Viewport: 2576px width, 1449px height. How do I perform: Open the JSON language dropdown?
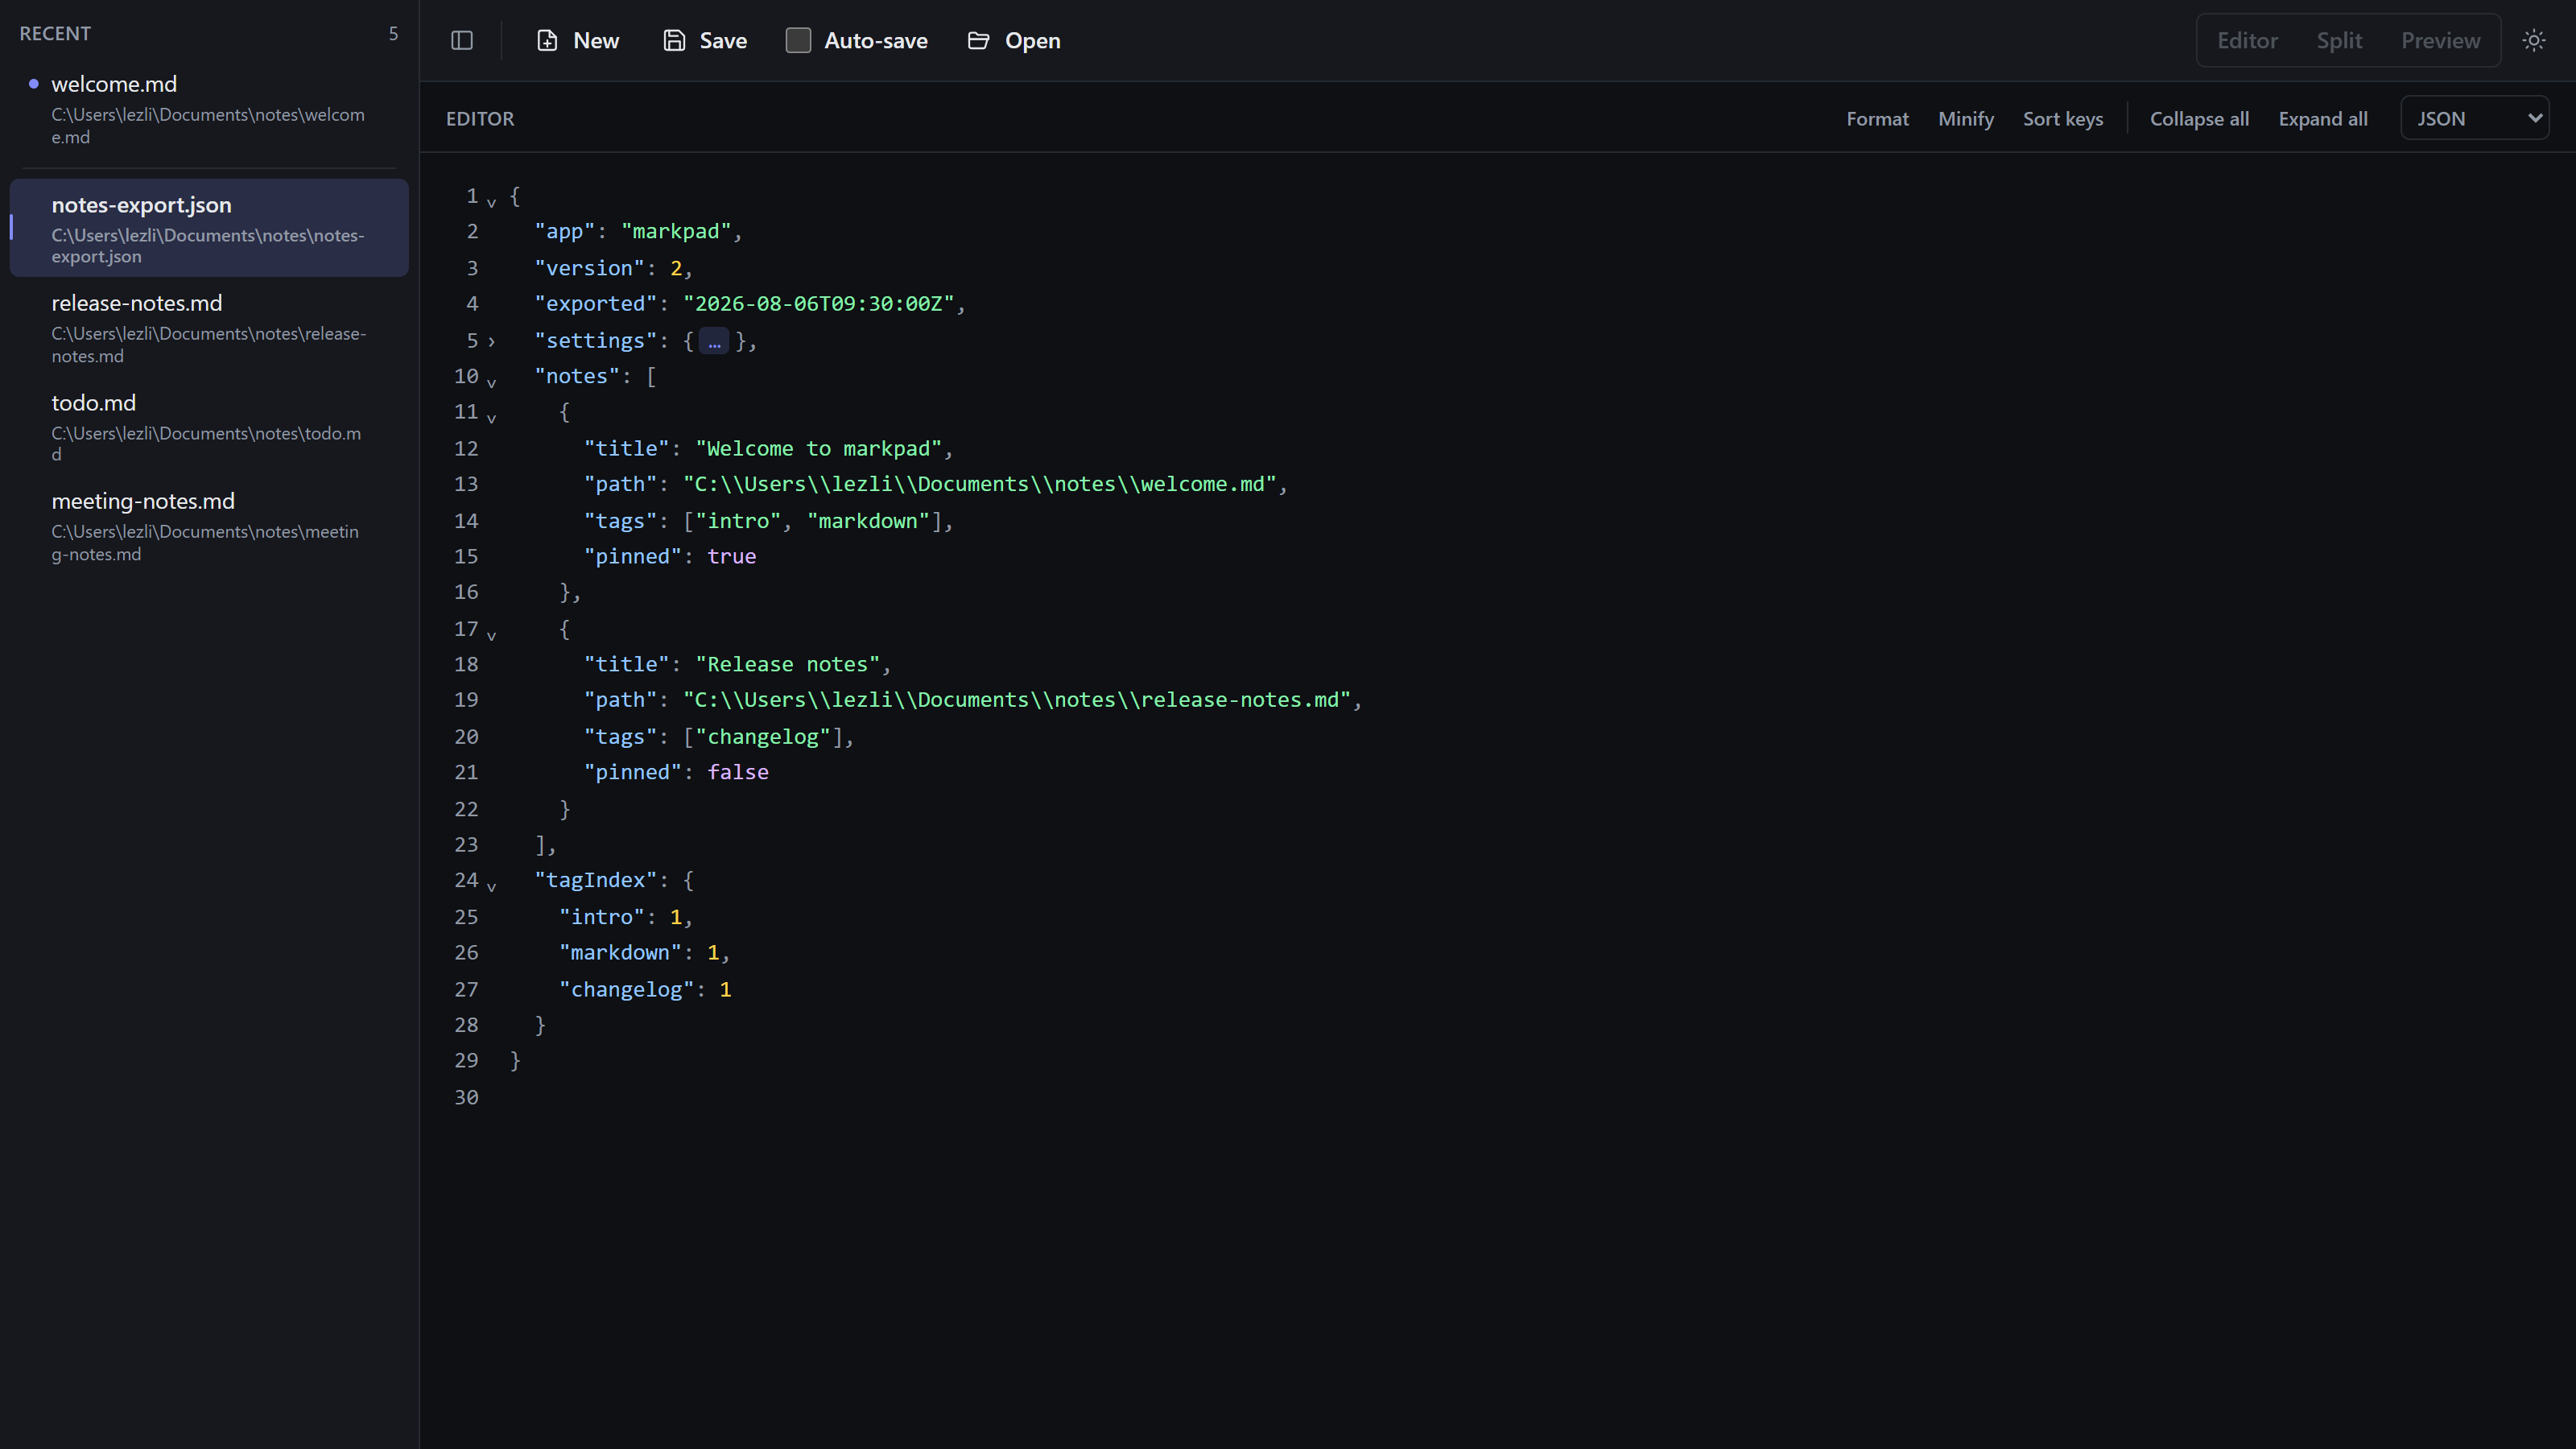[x=2474, y=118]
